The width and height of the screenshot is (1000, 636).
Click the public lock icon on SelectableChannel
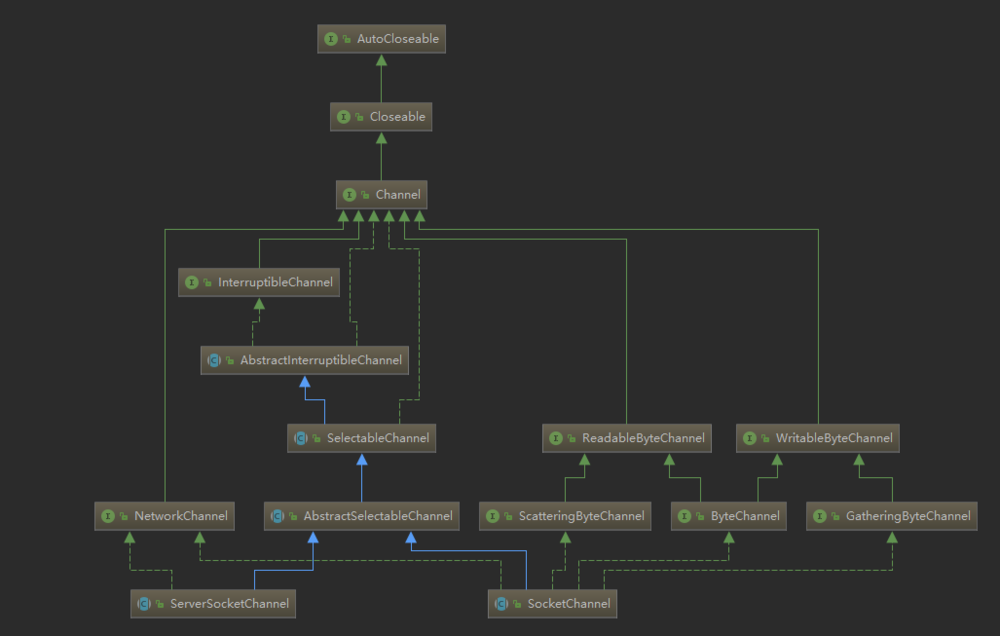click(x=316, y=439)
